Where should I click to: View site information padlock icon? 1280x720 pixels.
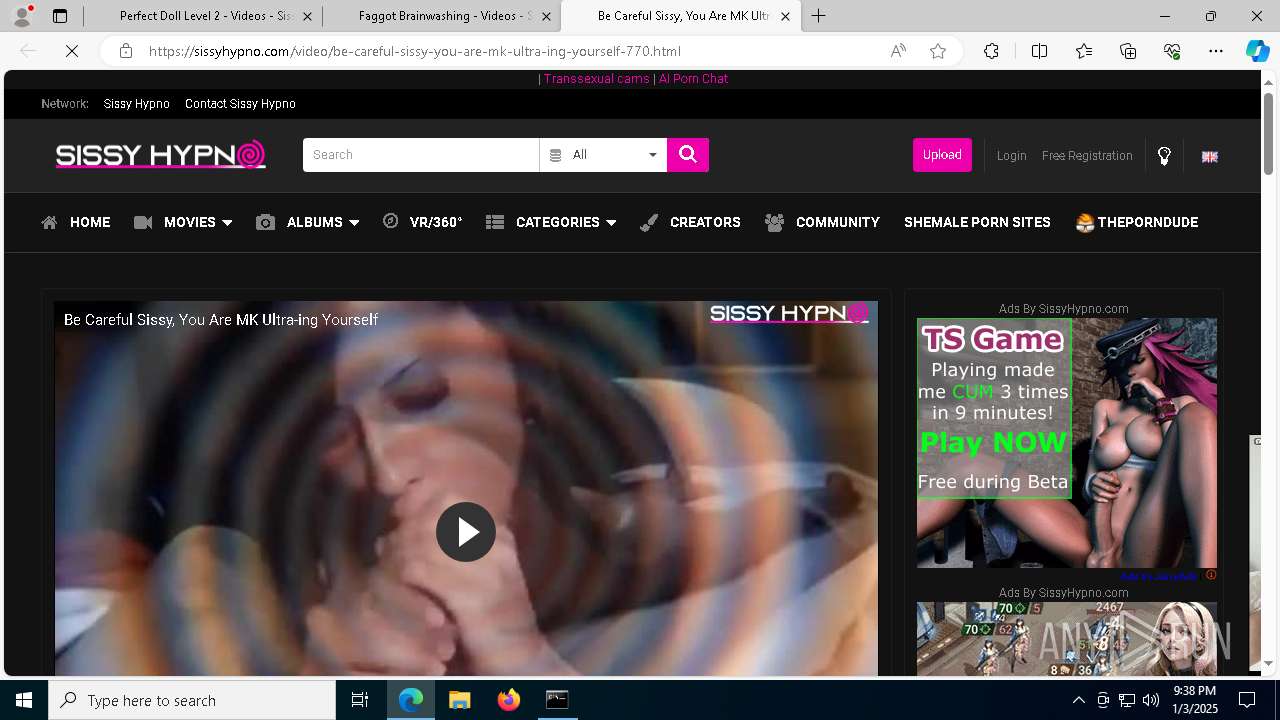pyautogui.click(x=126, y=51)
